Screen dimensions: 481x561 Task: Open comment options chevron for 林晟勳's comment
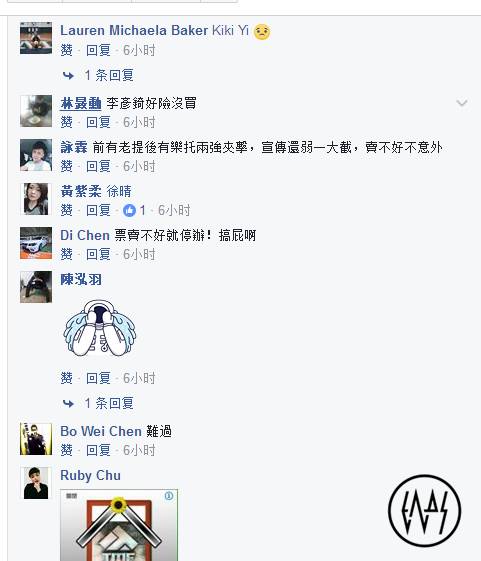click(462, 103)
